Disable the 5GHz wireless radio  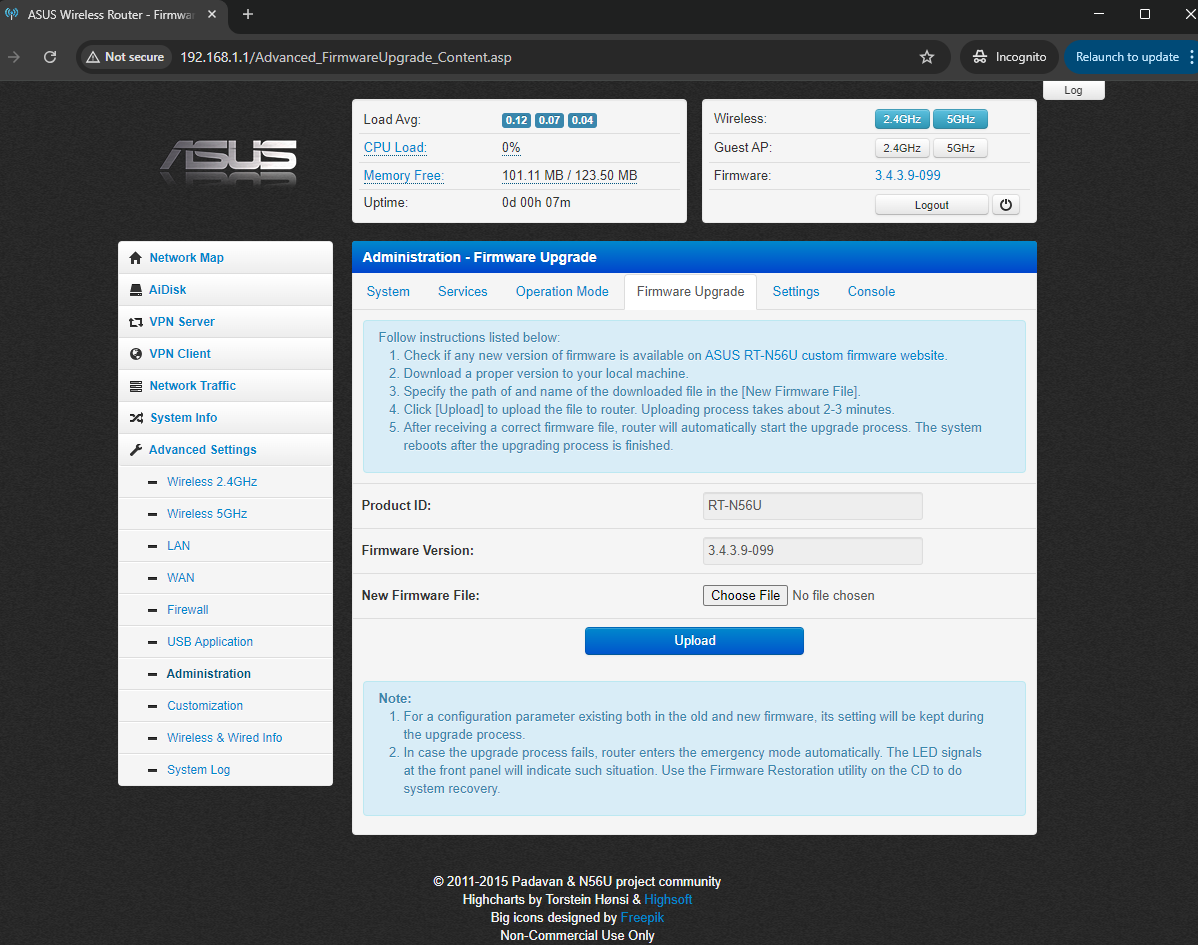tap(959, 118)
